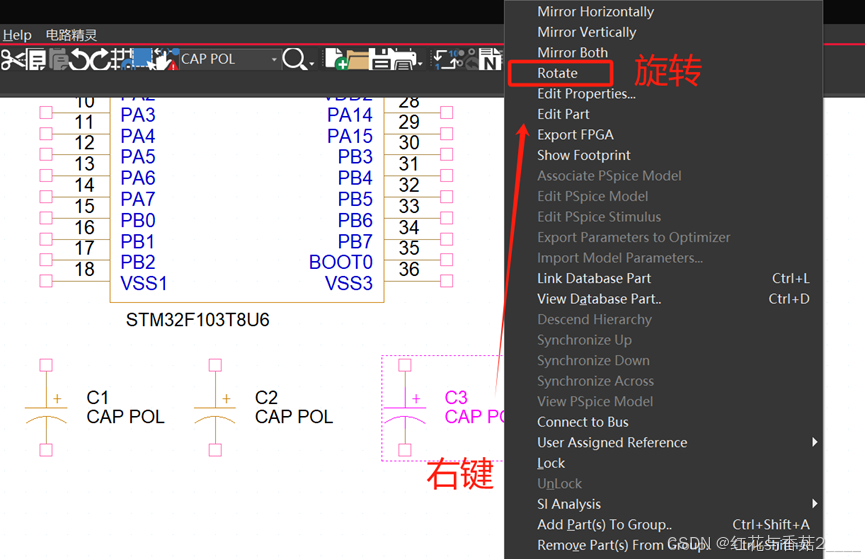Choose Add Part(s) To Group..

(x=604, y=524)
